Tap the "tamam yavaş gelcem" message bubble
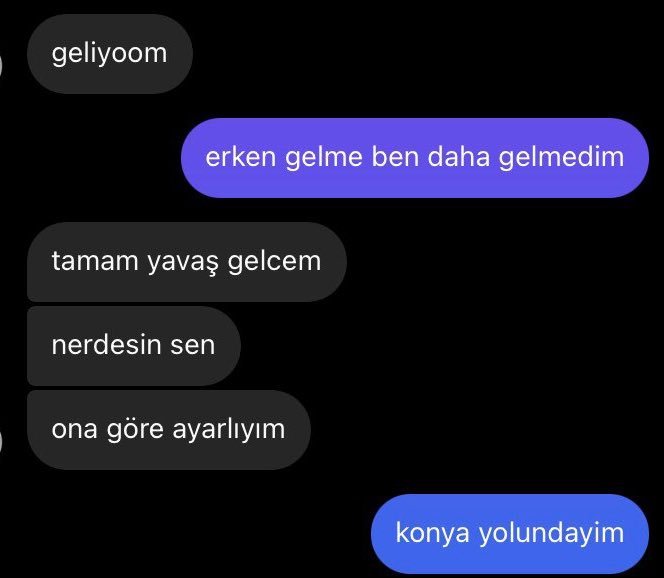The width and height of the screenshot is (664, 578). point(187,262)
